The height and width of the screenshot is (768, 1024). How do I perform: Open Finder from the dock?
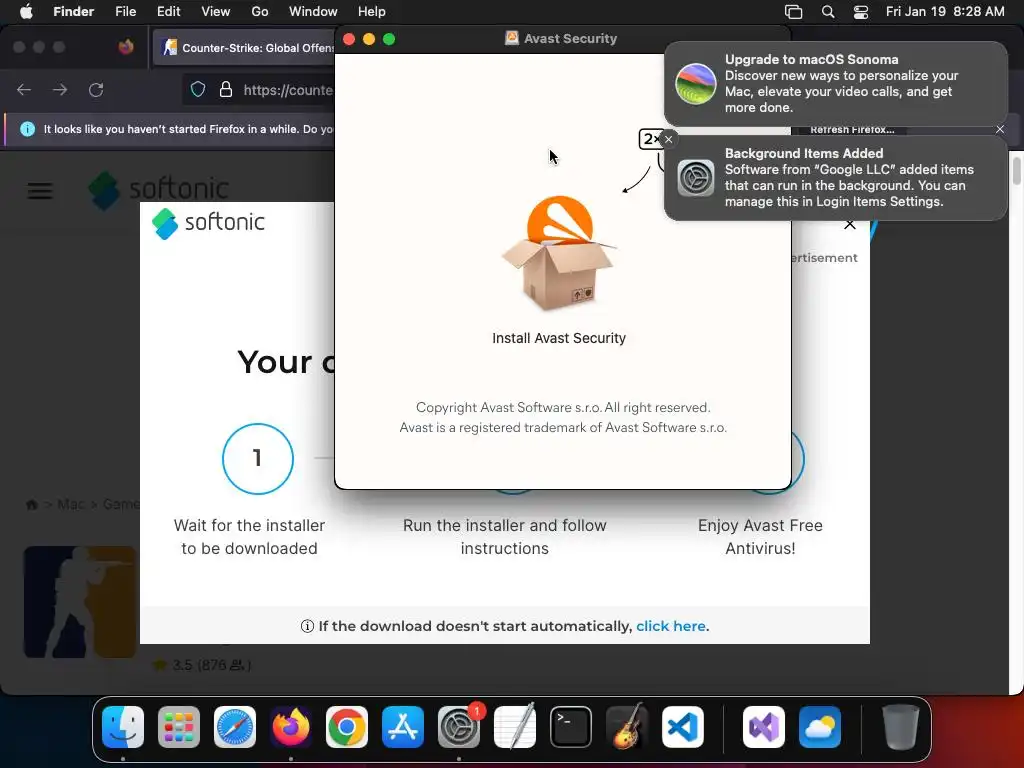tap(123, 727)
